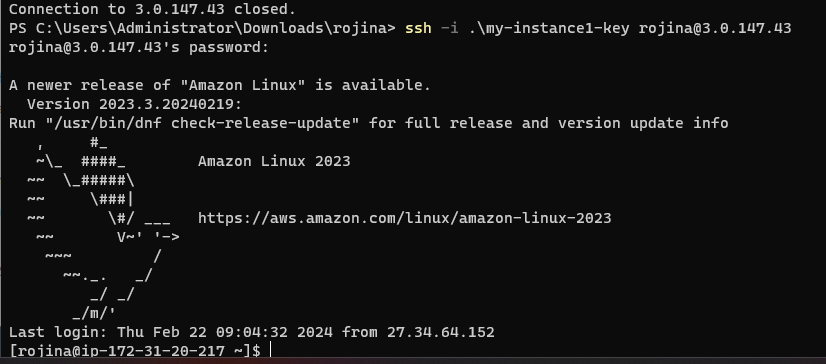Click the -i flag in the ssh command
Screen dimensions: 826x364
coord(449,28)
